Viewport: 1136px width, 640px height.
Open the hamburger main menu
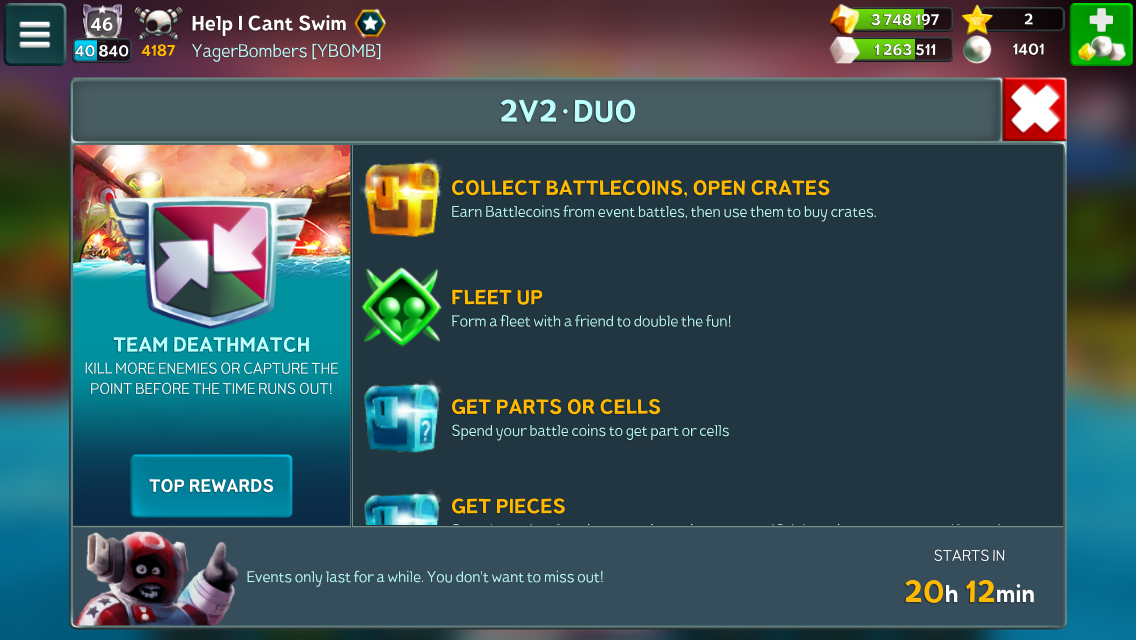35,34
